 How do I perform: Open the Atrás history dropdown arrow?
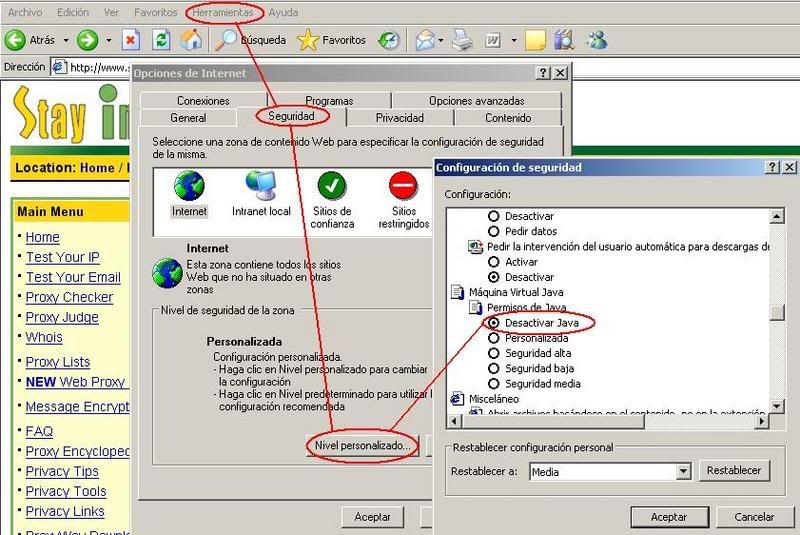(x=66, y=41)
